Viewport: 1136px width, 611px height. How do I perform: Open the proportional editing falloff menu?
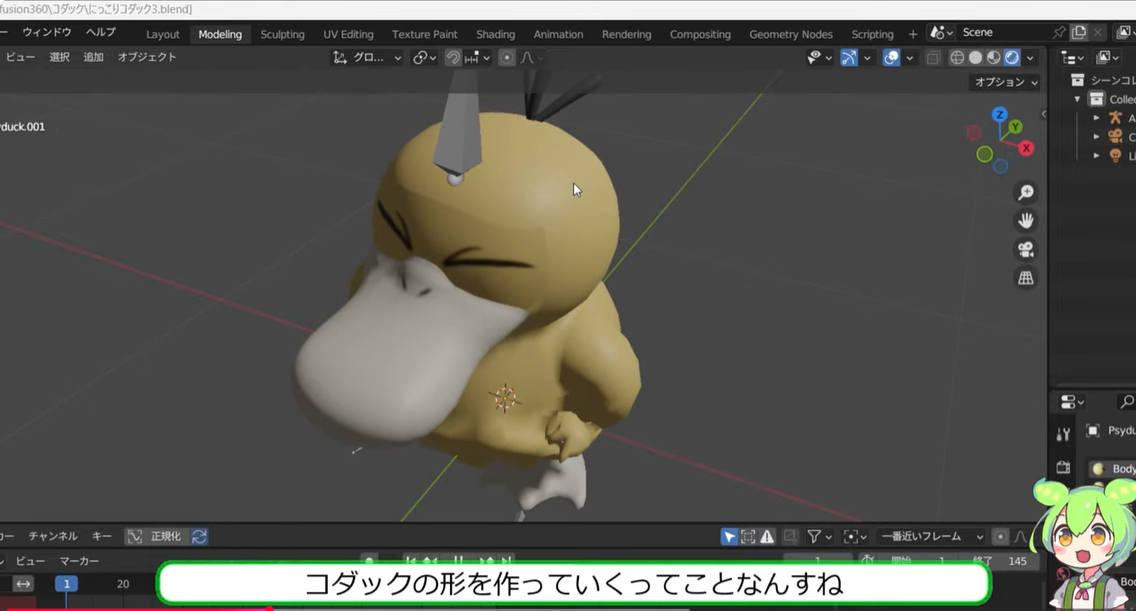click(x=531, y=57)
